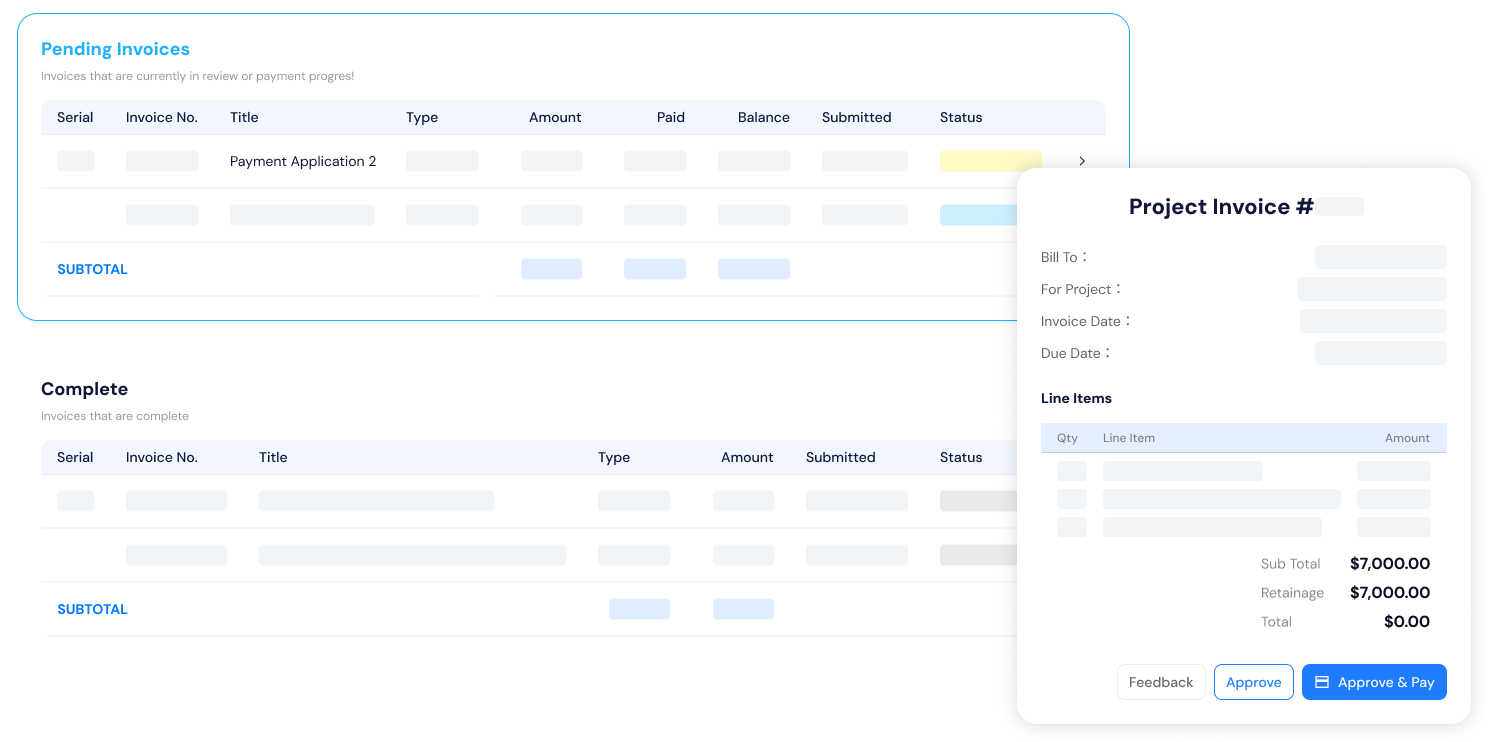Click the credit card icon in Approve & Pay
The width and height of the screenshot is (1488, 742).
[x=1321, y=682]
